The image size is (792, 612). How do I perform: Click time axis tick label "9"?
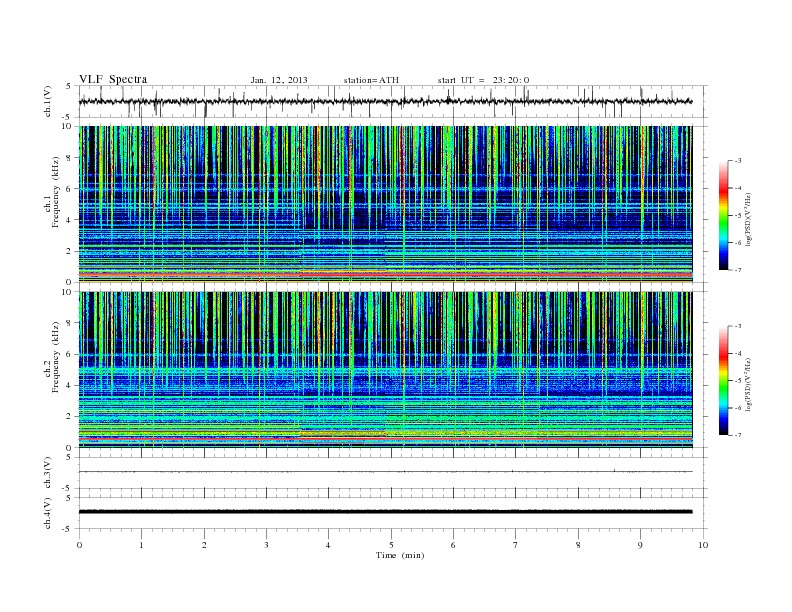640,545
